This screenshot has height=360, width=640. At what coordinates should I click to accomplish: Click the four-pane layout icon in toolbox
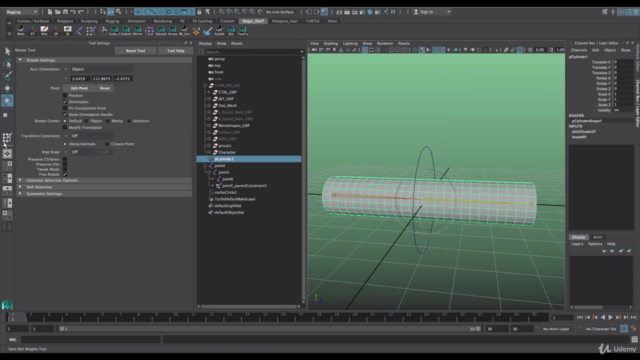pos(7,166)
